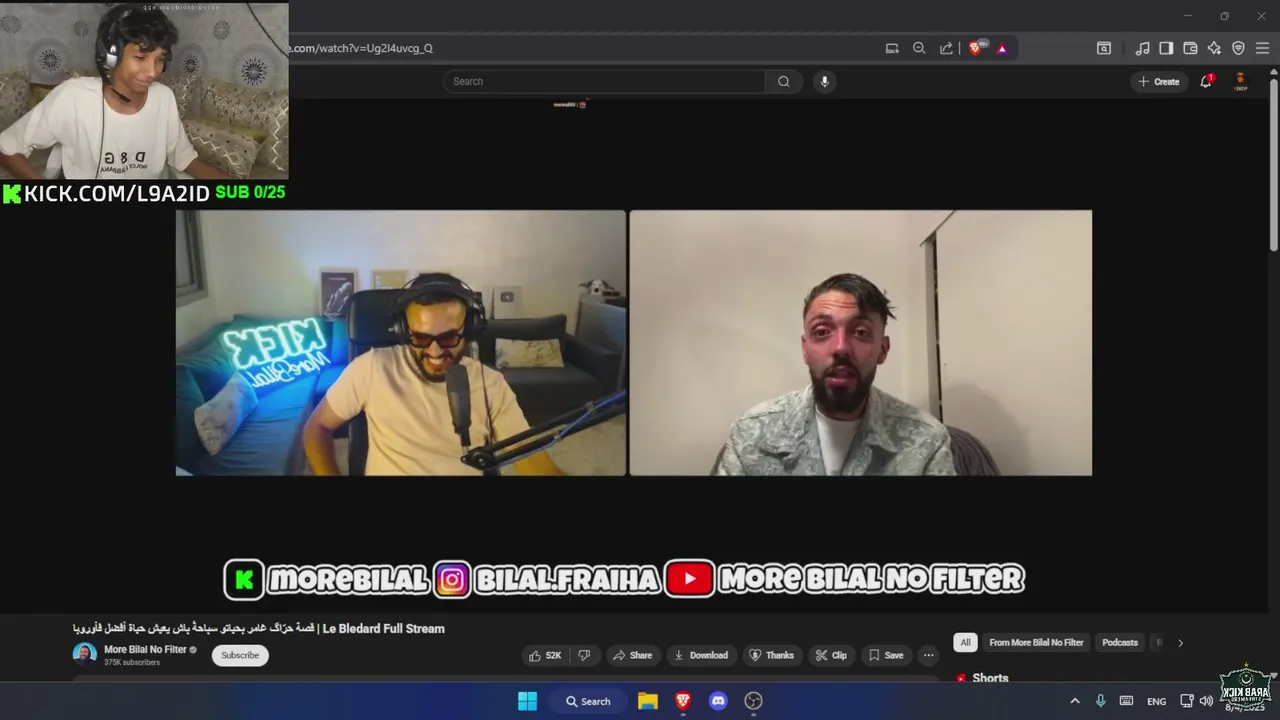Open more actions three-dot menu under video
1280x720 pixels.
click(x=928, y=655)
